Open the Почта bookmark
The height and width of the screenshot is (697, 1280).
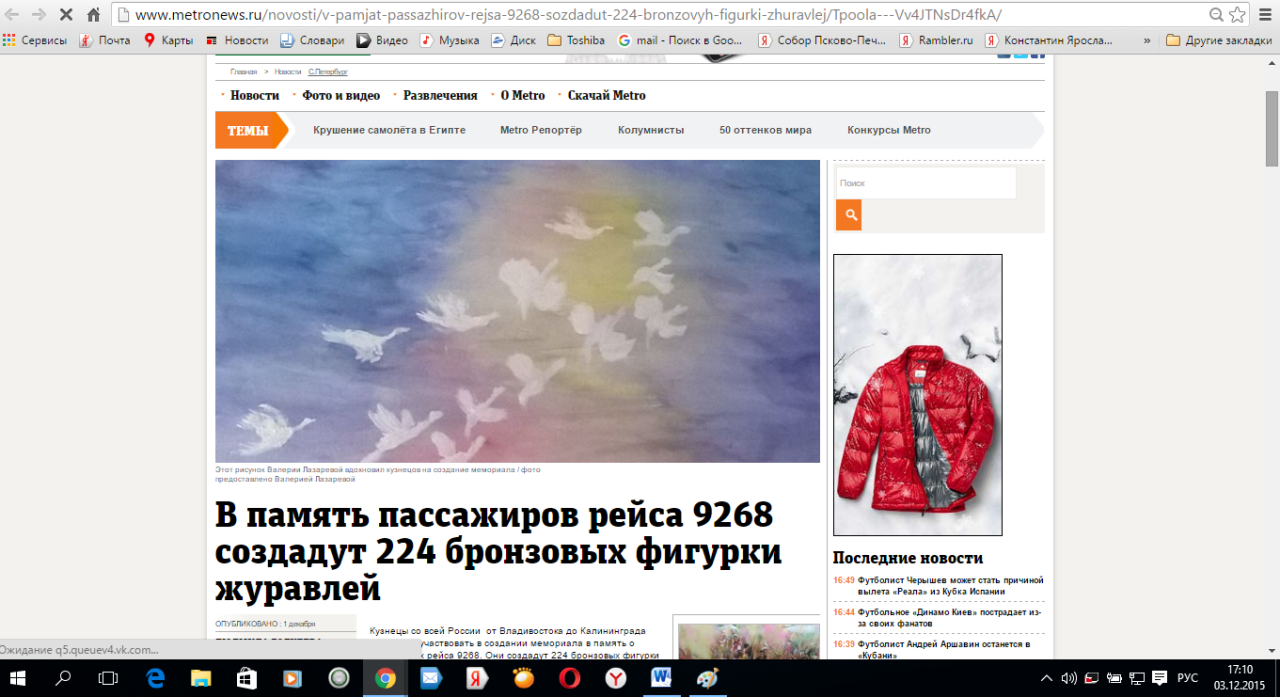[104, 41]
